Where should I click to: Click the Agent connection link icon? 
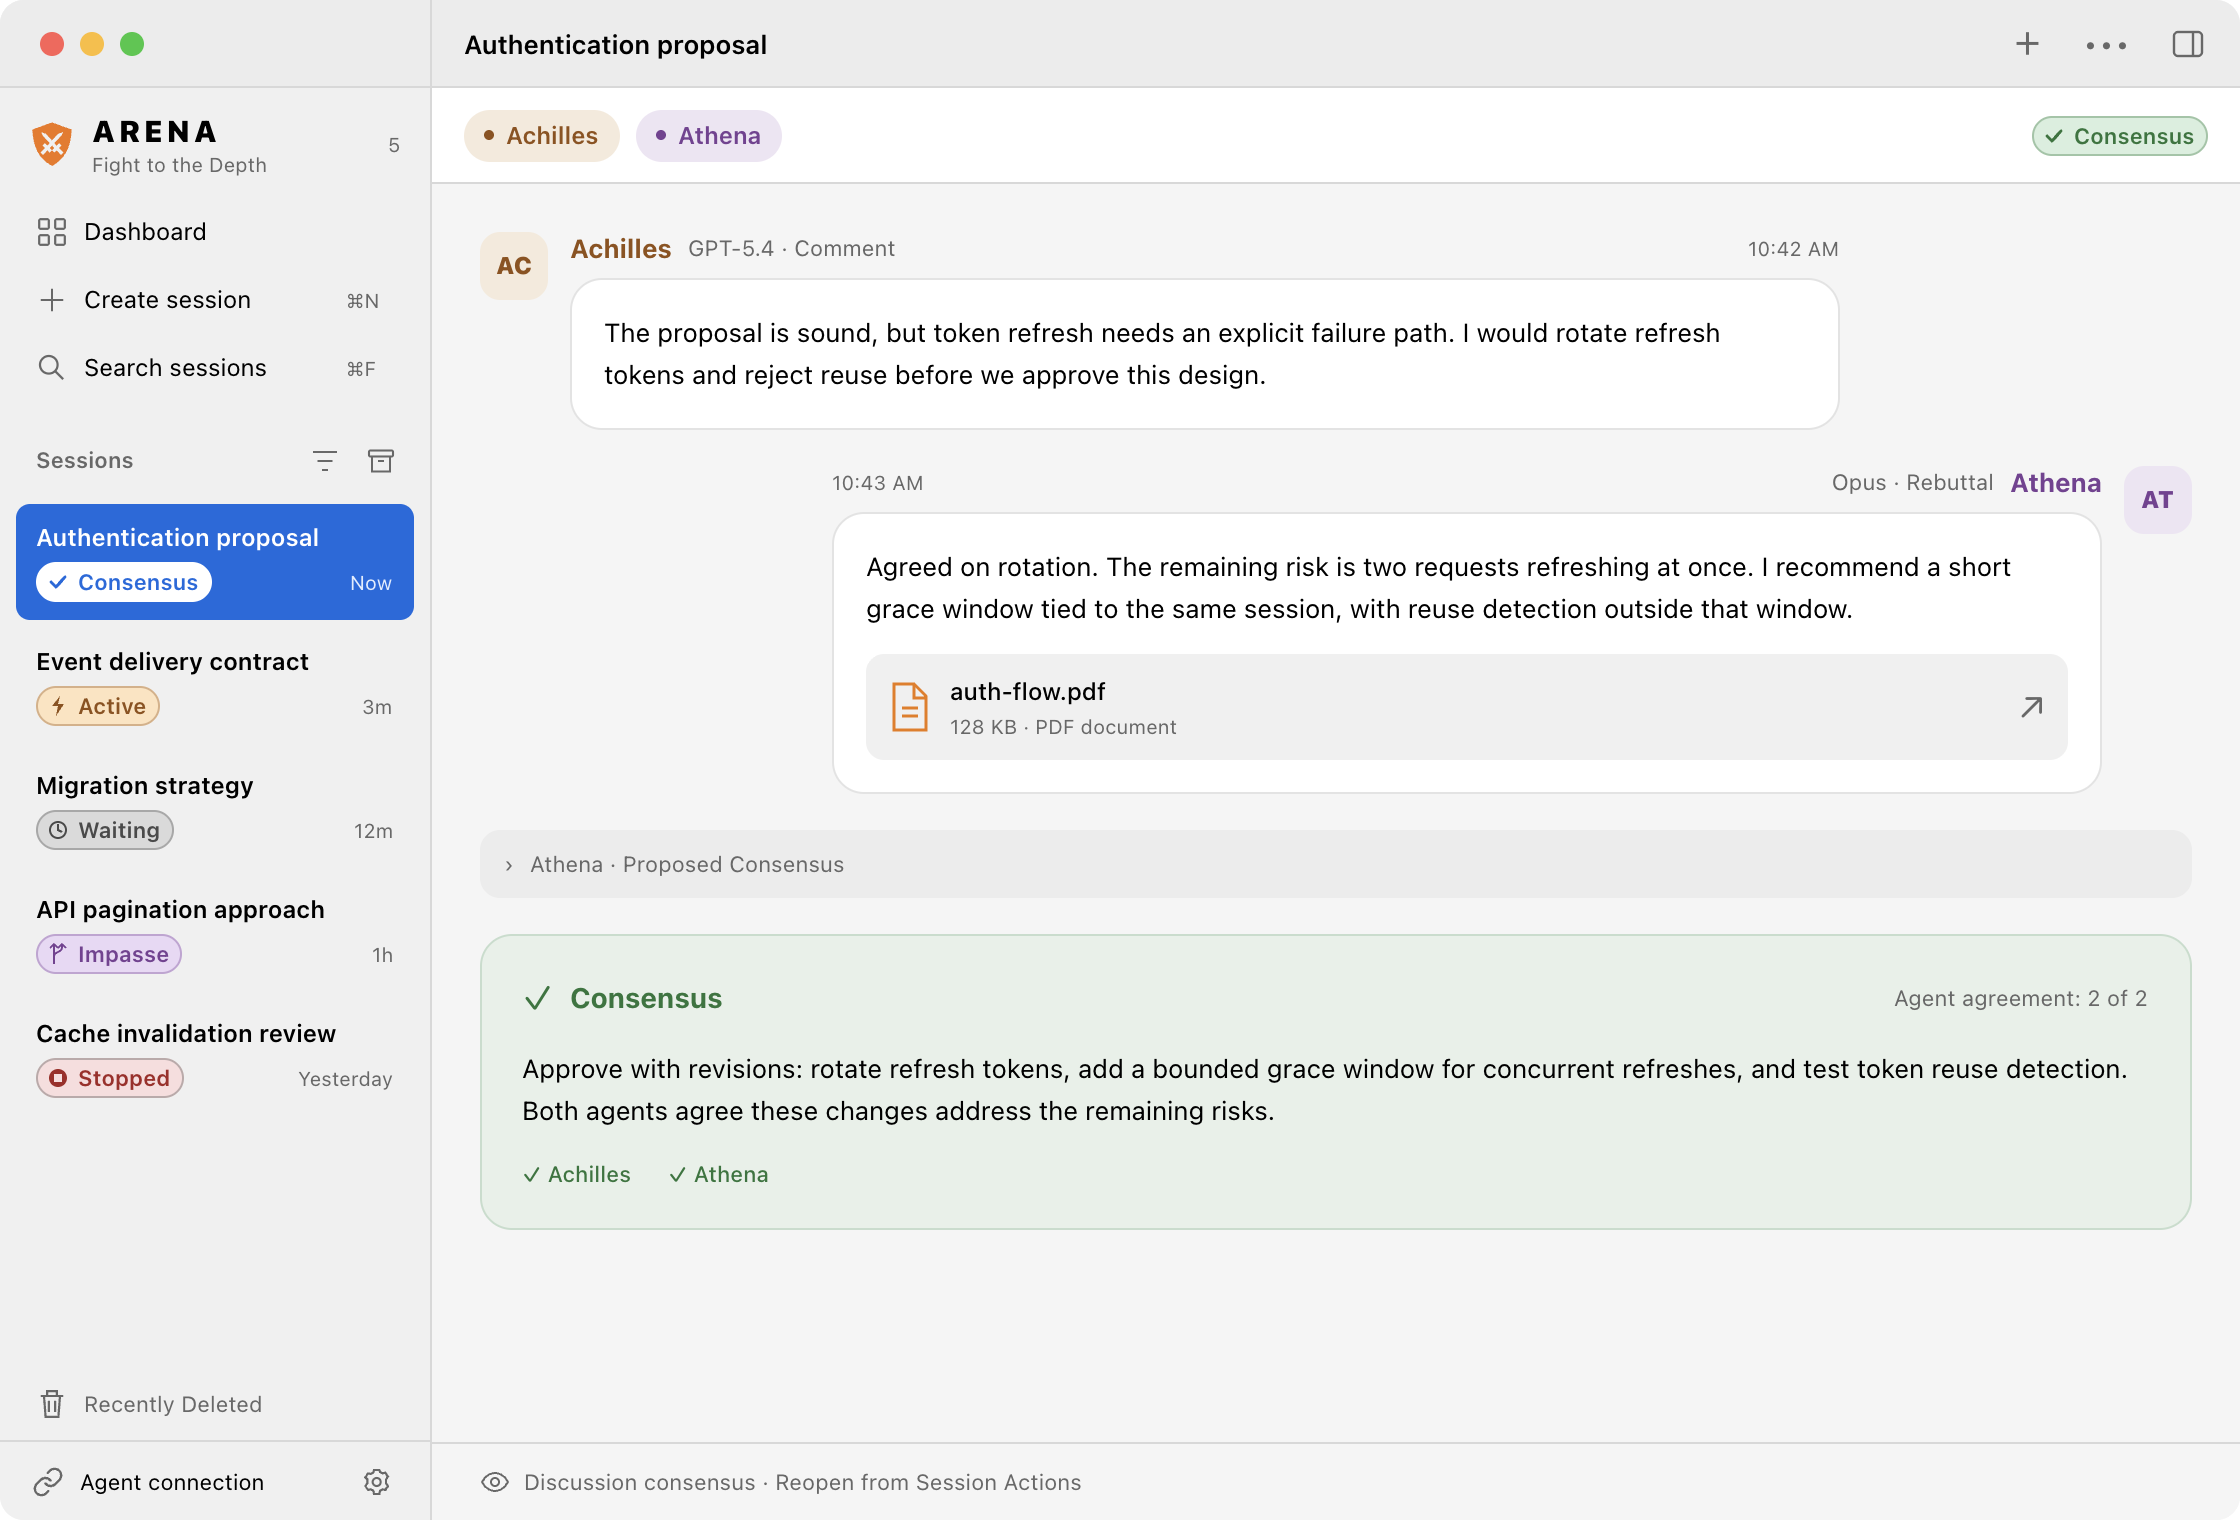[x=48, y=1482]
